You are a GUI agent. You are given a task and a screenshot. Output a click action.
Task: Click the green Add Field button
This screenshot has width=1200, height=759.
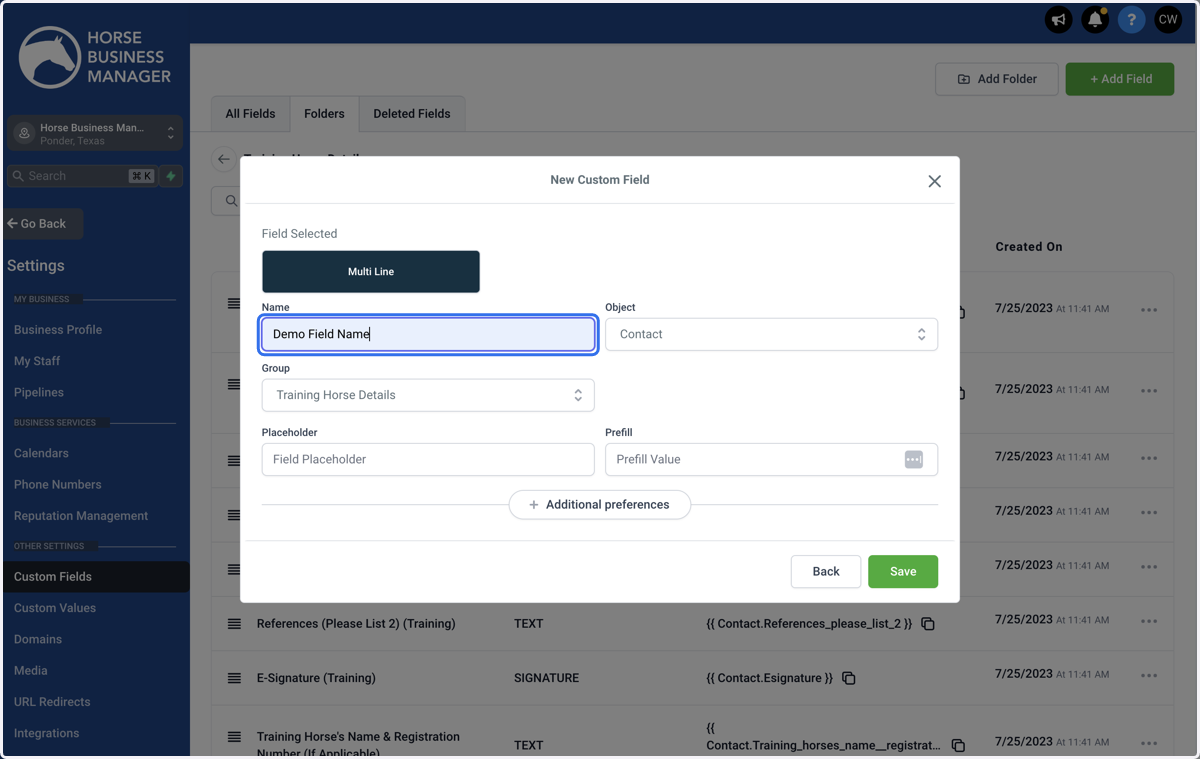tap(1120, 79)
